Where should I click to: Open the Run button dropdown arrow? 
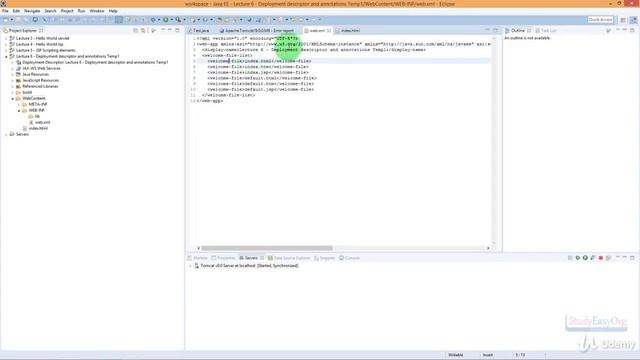tap(171, 20)
